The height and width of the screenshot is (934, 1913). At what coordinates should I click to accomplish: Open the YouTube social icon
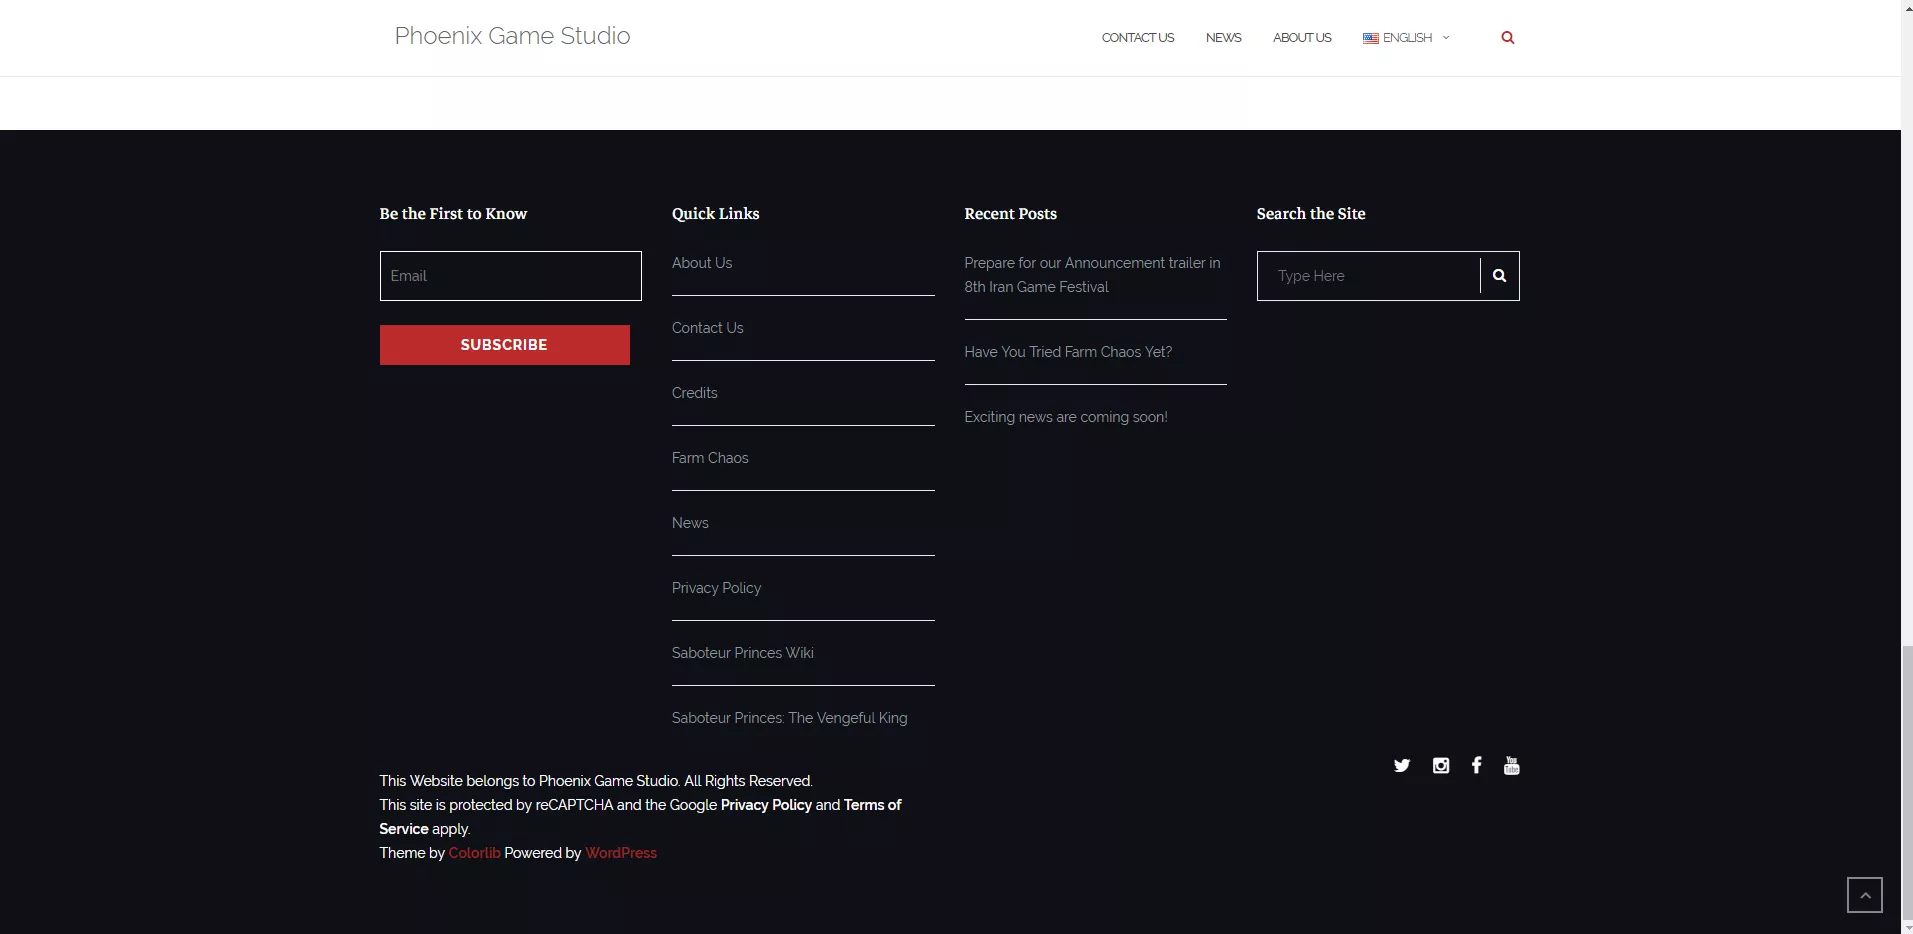tap(1511, 766)
